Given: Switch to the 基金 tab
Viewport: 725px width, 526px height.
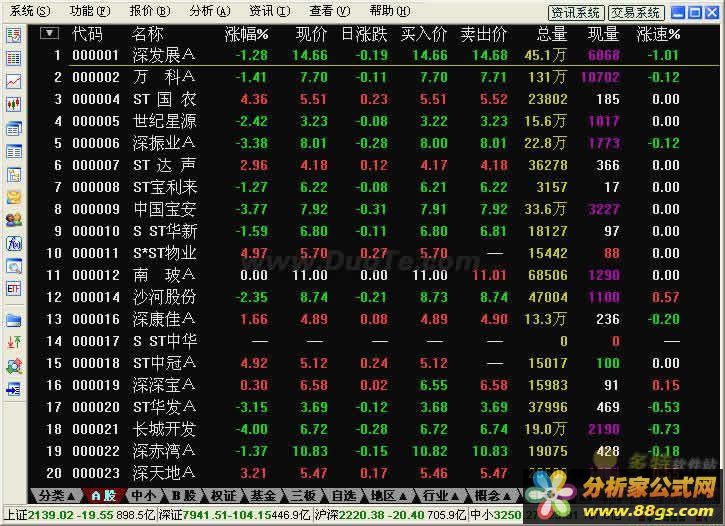Looking at the screenshot, I should (263, 495).
